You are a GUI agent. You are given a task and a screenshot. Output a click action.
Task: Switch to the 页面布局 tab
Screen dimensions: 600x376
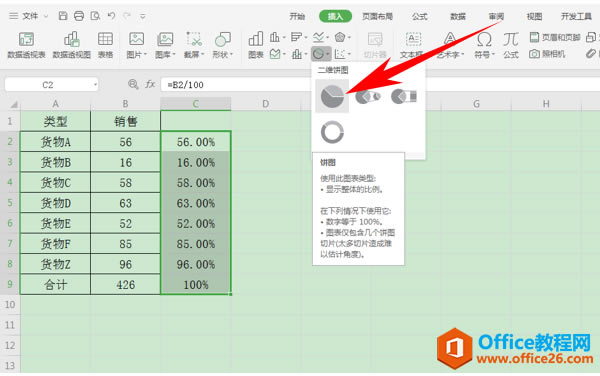377,16
